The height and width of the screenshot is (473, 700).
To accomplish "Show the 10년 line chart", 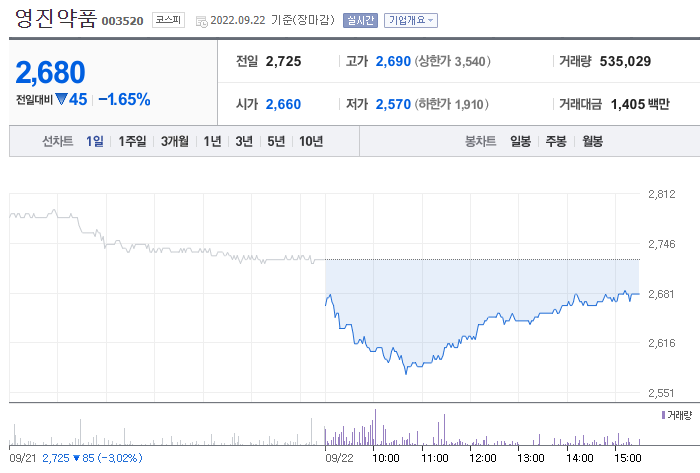I will point(311,141).
